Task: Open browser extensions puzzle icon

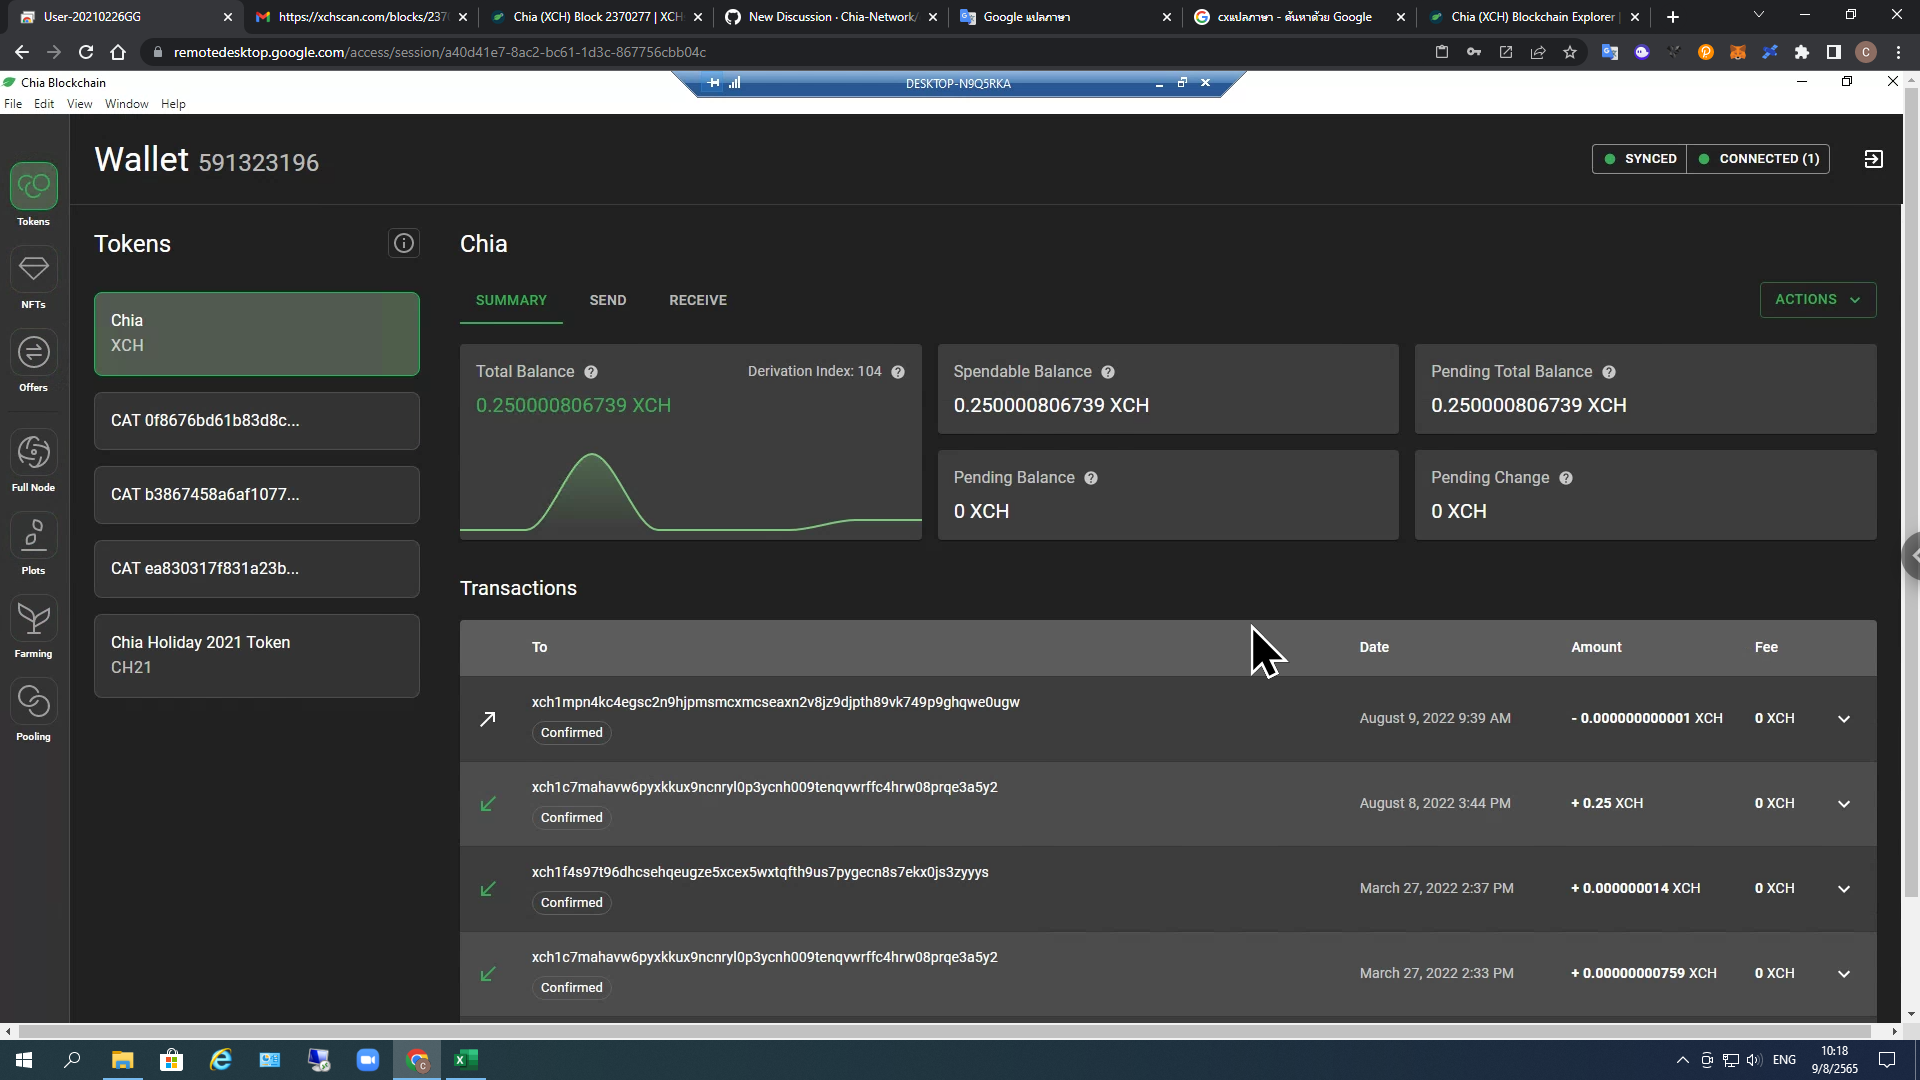Action: (x=1802, y=52)
